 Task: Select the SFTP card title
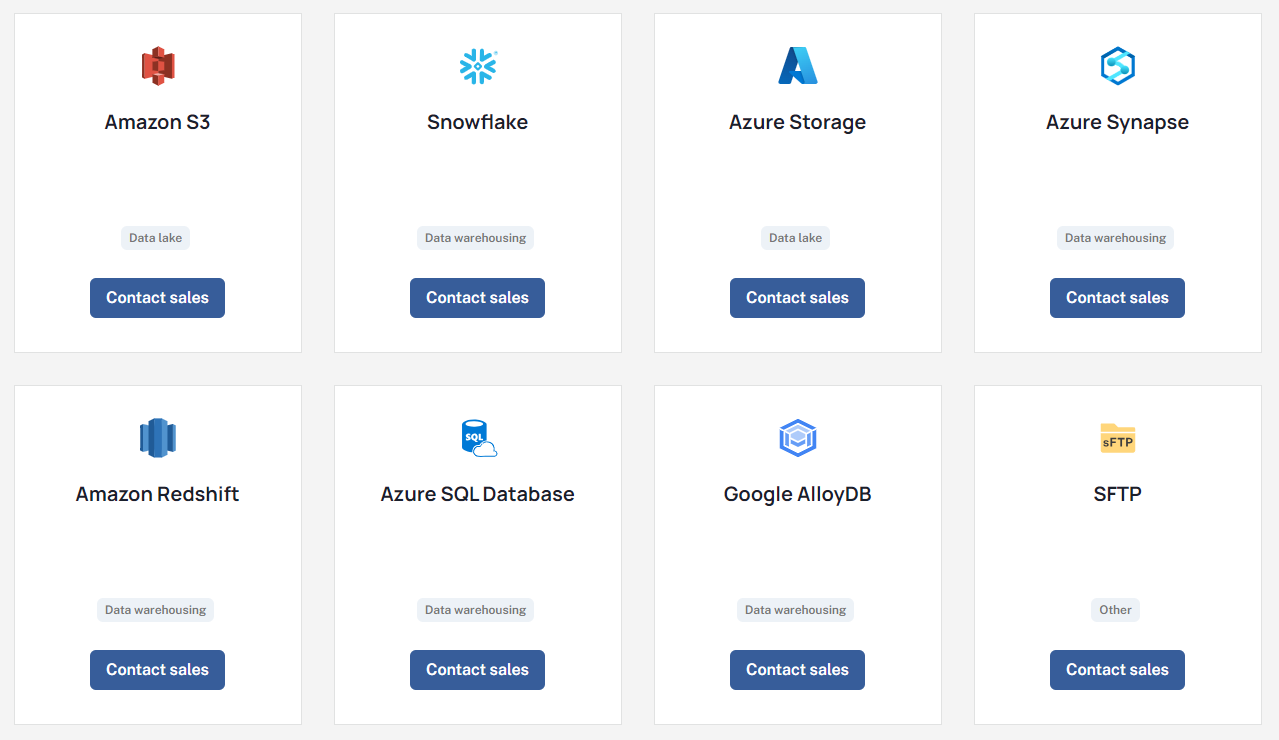(x=1117, y=494)
